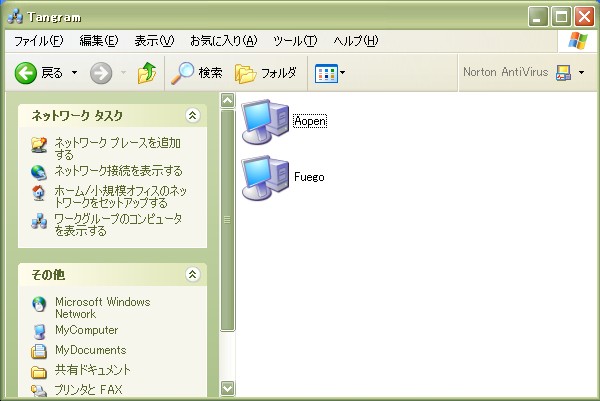Click the network connections globe icon
Screen dimensions: 600x401
(39, 172)
